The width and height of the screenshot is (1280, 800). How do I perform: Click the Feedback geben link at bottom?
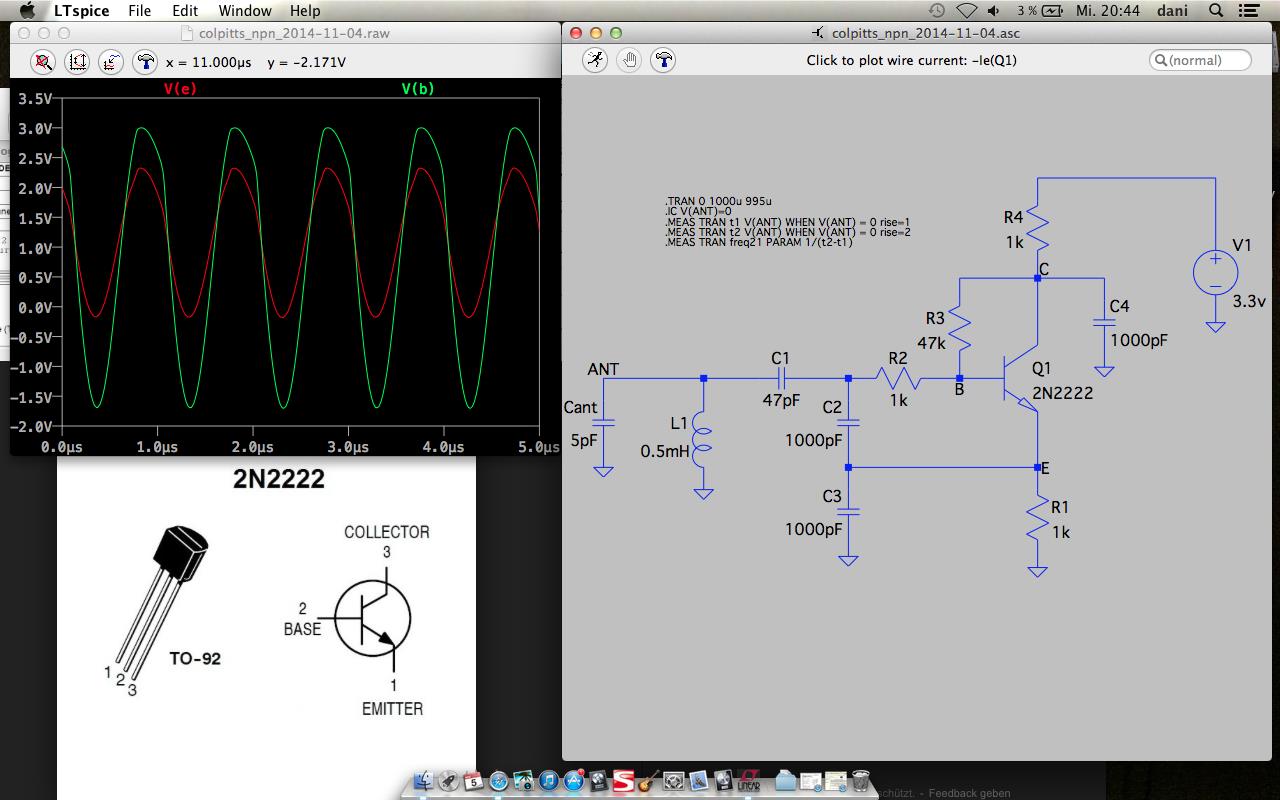tap(969, 793)
